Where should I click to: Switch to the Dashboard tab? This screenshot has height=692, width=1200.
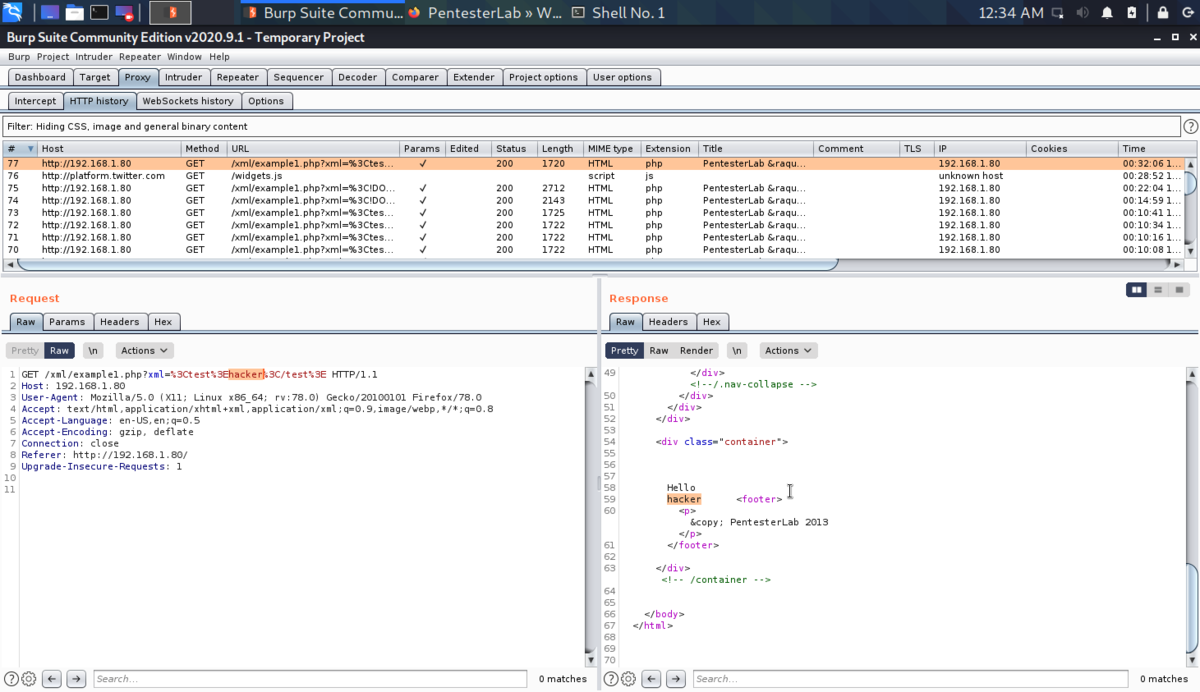(x=40, y=77)
